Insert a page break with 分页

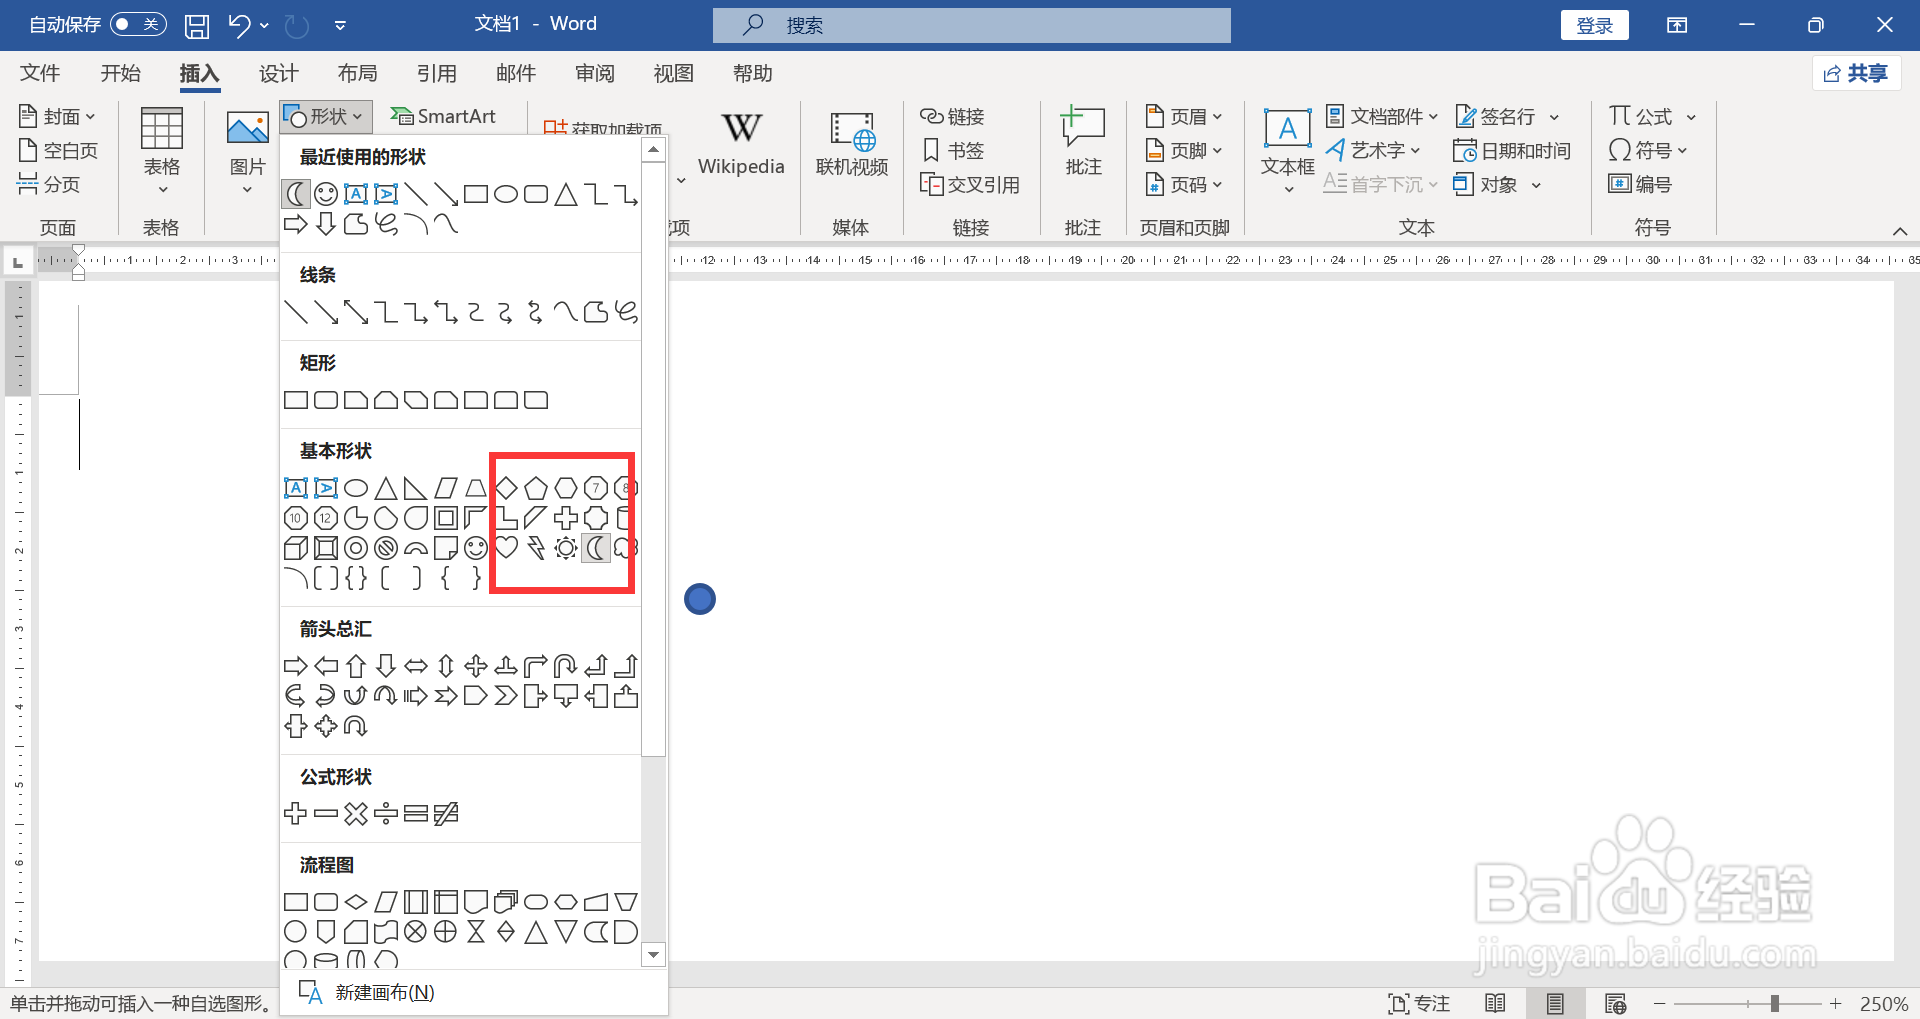[49, 184]
